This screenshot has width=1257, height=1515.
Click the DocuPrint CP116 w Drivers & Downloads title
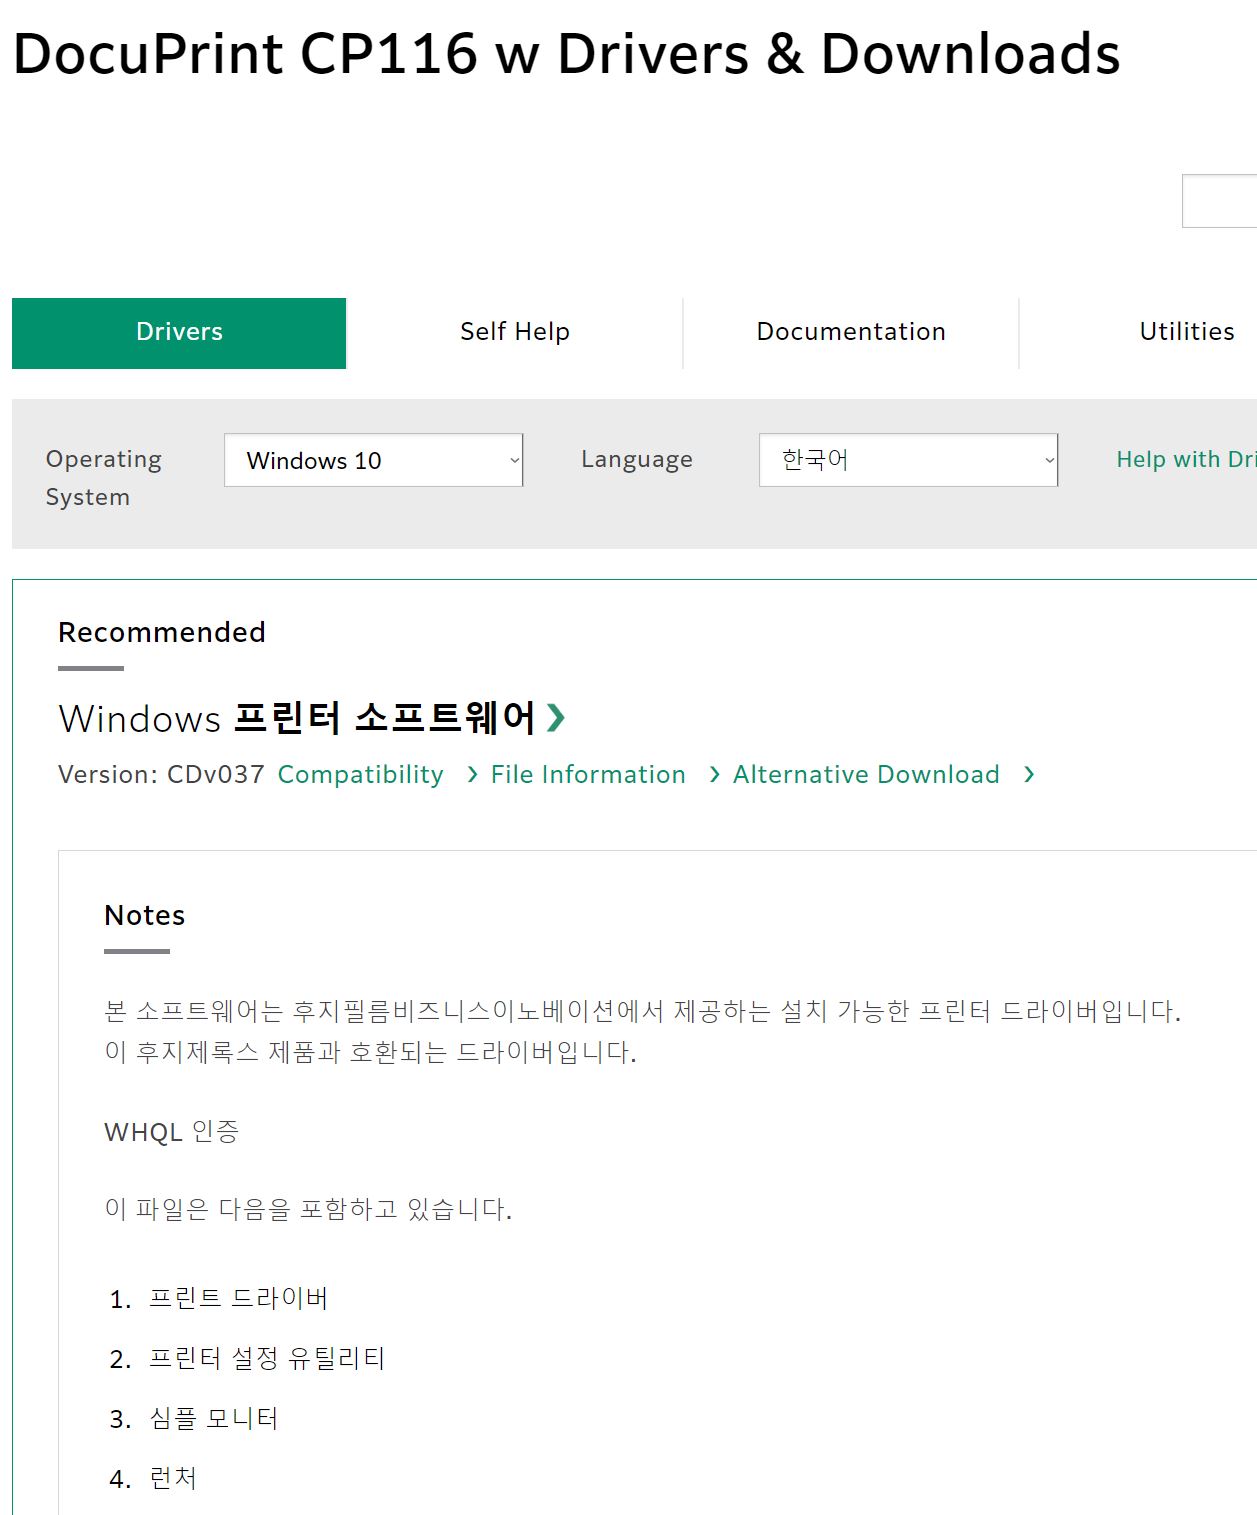click(567, 53)
